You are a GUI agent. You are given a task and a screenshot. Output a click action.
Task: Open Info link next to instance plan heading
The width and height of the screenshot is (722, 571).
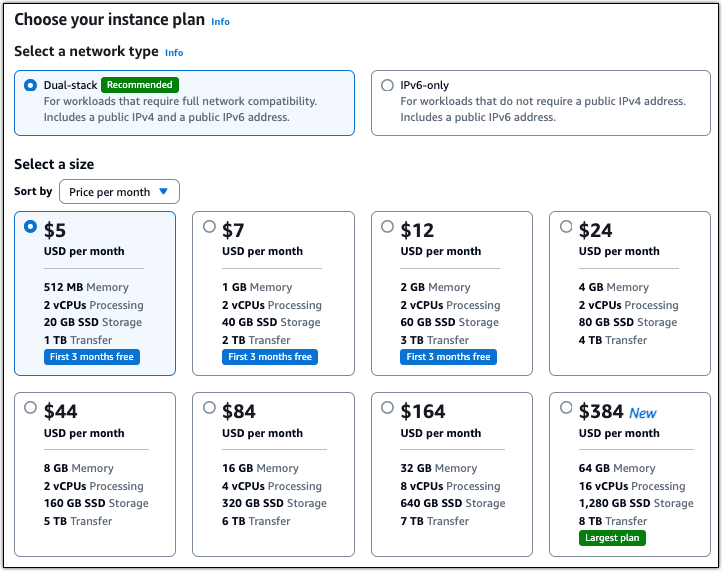220,22
